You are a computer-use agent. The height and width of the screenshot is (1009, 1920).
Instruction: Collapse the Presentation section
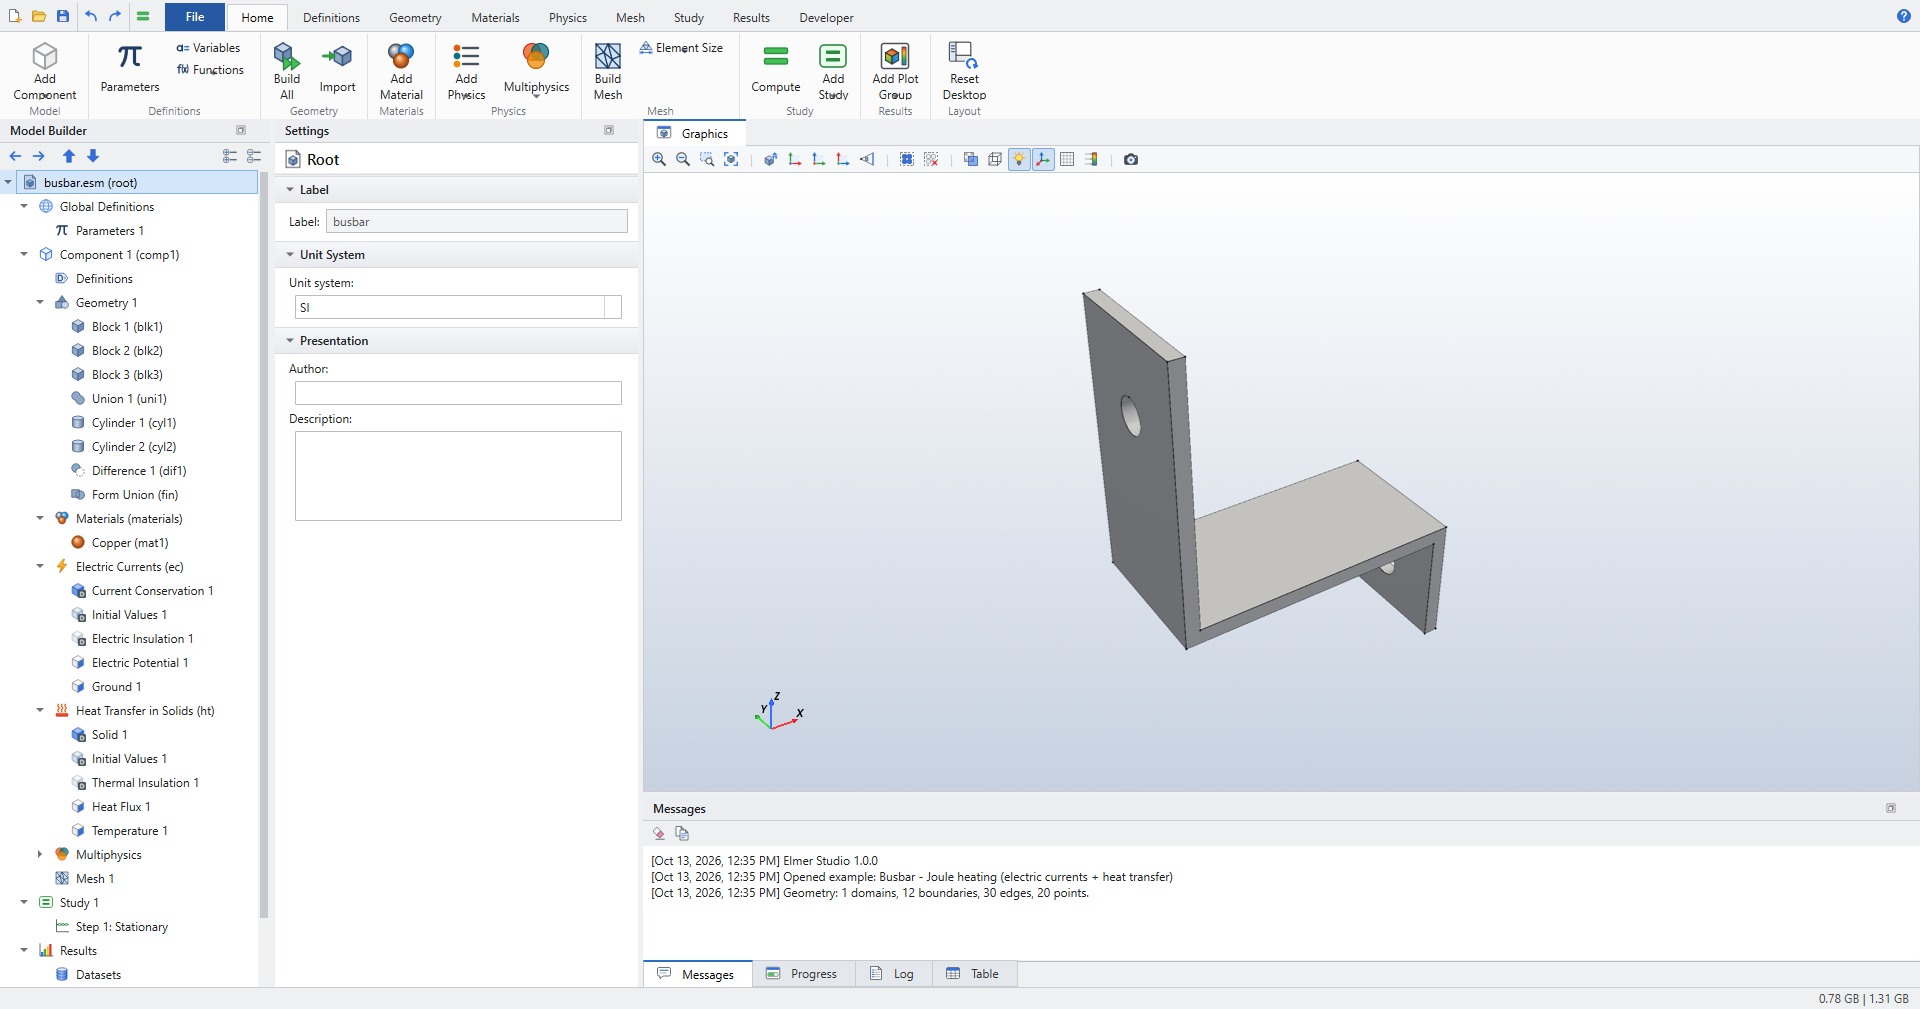coord(290,341)
